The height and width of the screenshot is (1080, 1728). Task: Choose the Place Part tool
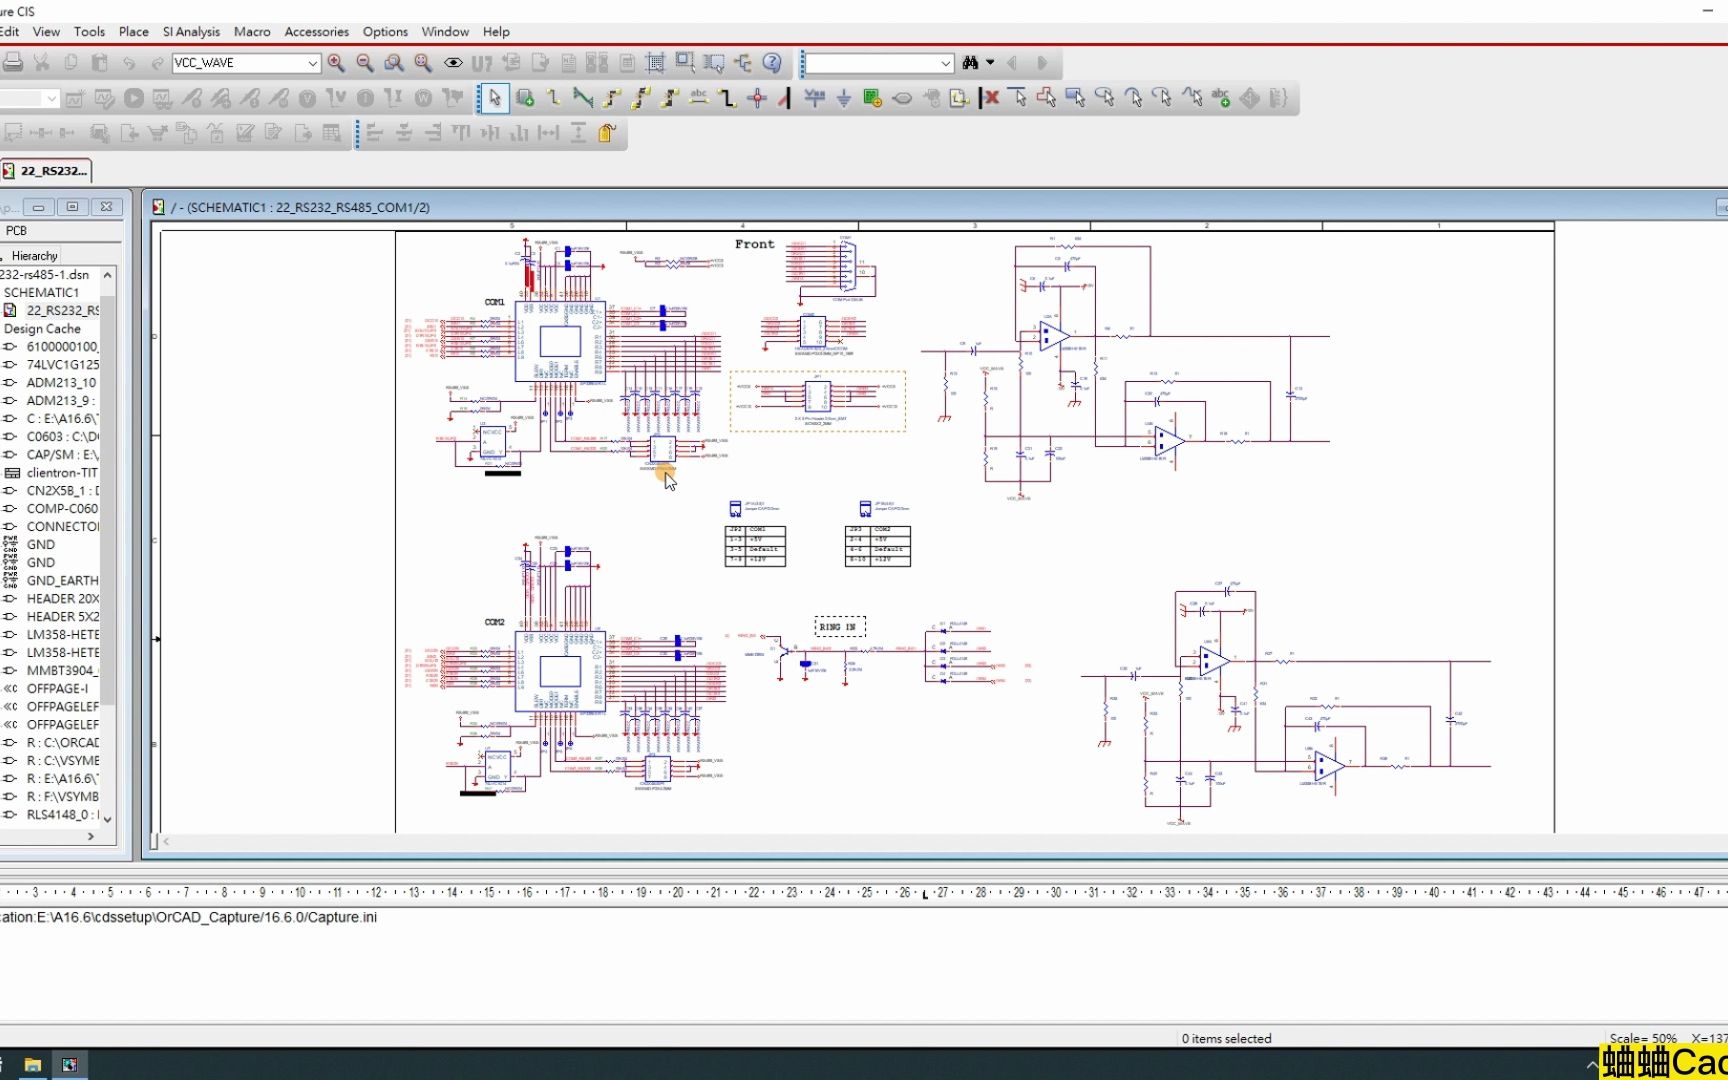click(x=525, y=98)
